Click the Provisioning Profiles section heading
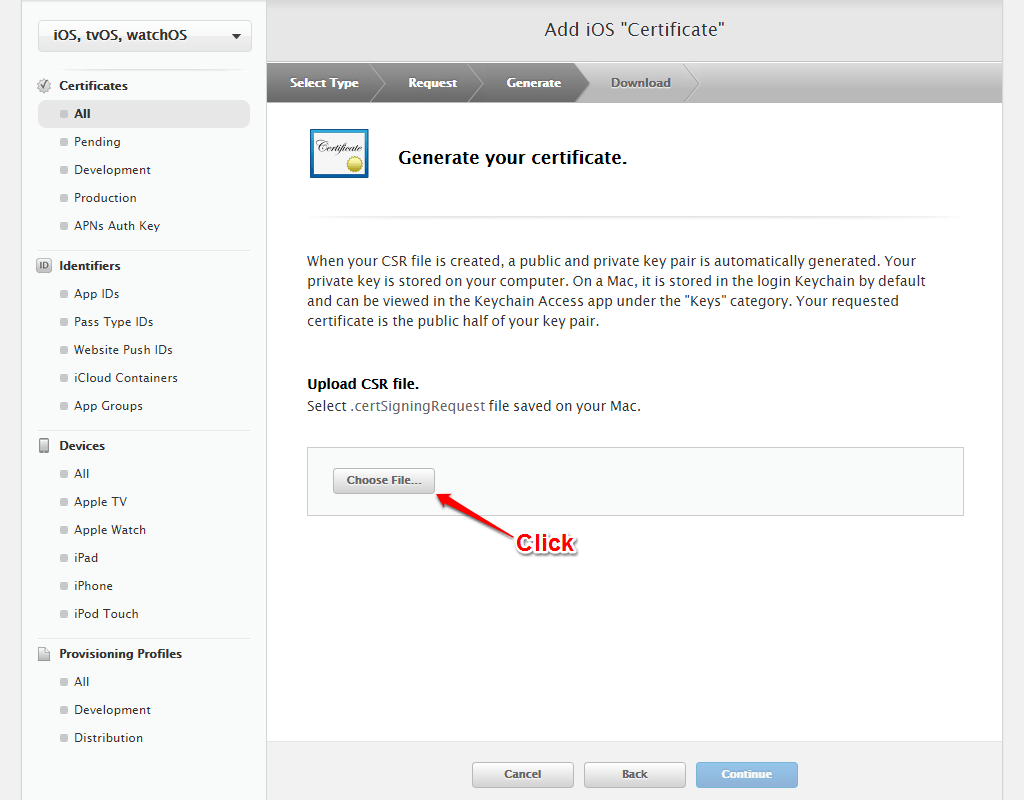The image size is (1024, 800). pos(121,654)
